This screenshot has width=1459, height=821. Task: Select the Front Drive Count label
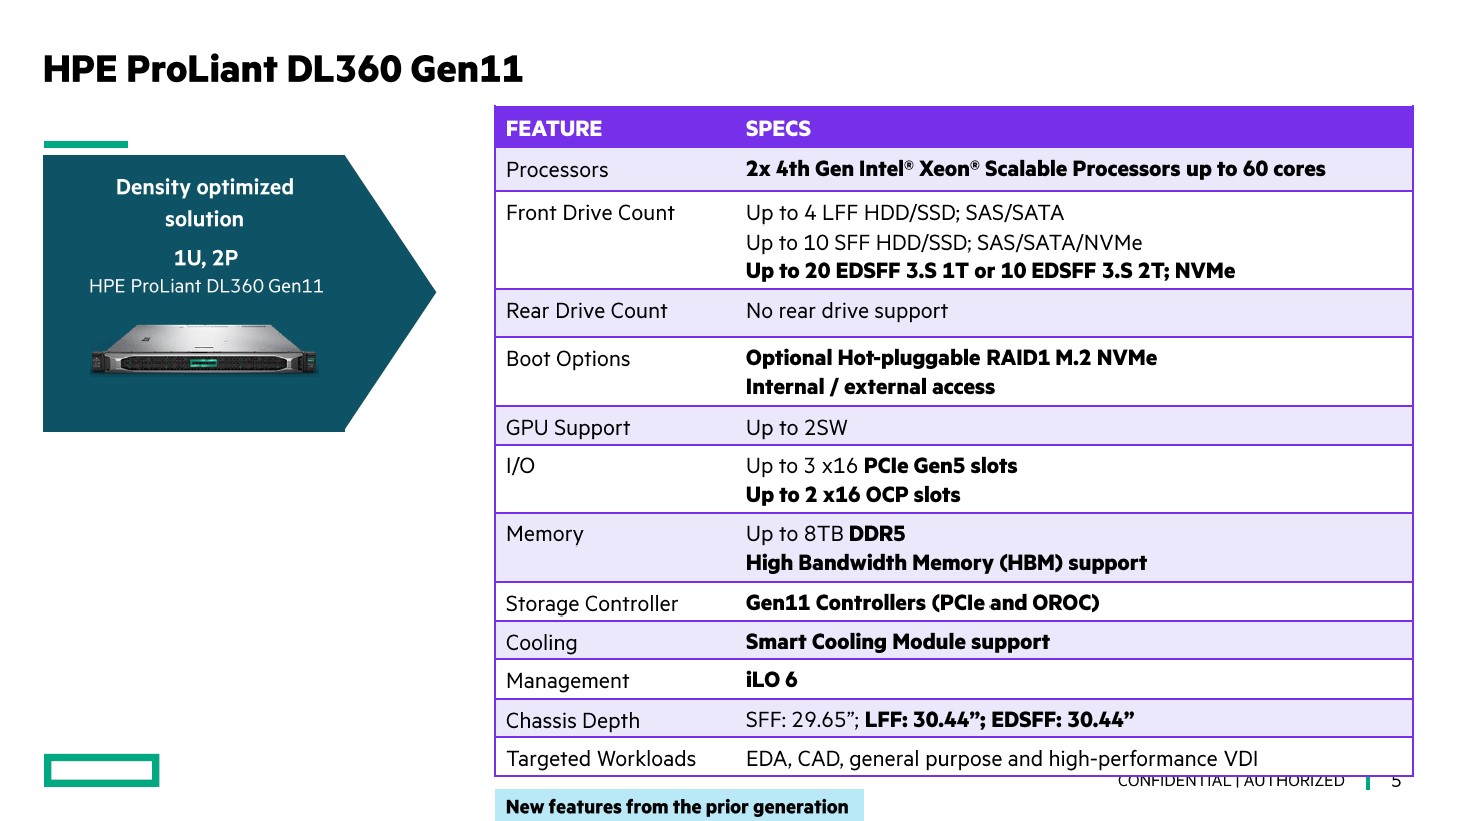pyautogui.click(x=590, y=213)
